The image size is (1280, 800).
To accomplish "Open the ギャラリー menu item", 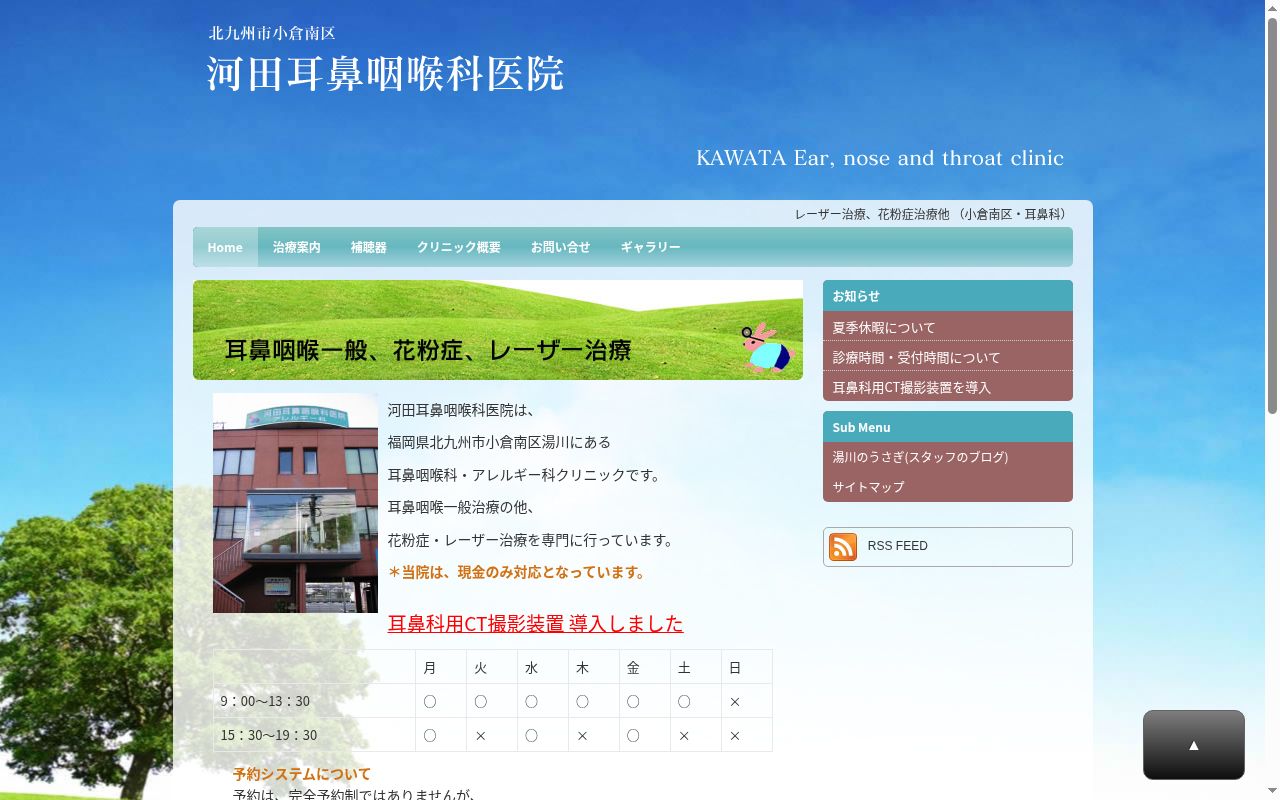I will point(650,247).
